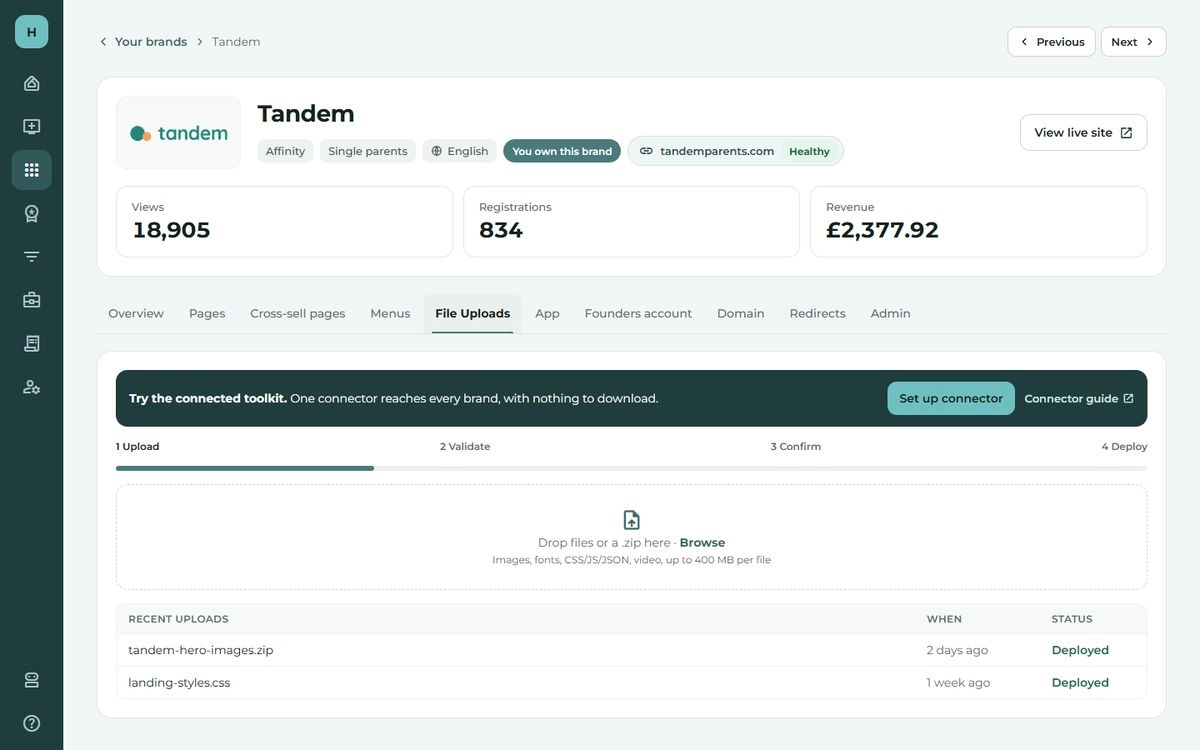Click the upload progress bar
Screen dimensions: 1200x750
point(631,468)
